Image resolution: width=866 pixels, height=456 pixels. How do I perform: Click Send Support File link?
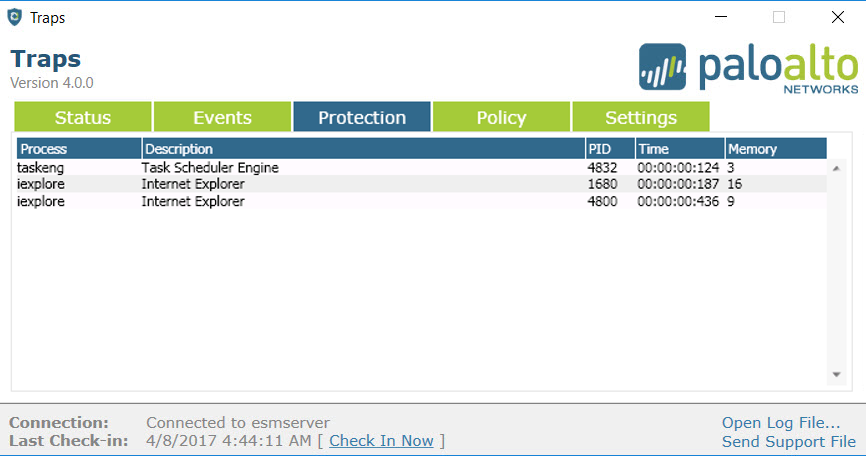pyautogui.click(x=789, y=442)
